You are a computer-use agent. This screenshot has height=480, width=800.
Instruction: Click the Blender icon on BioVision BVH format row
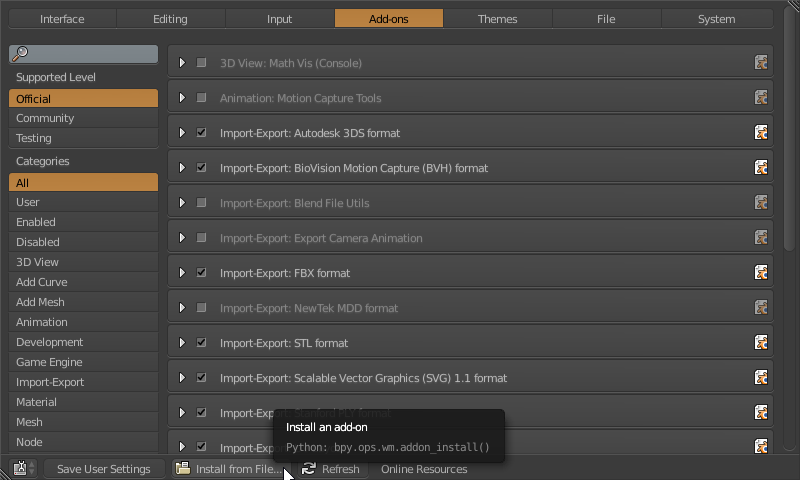coord(761,167)
